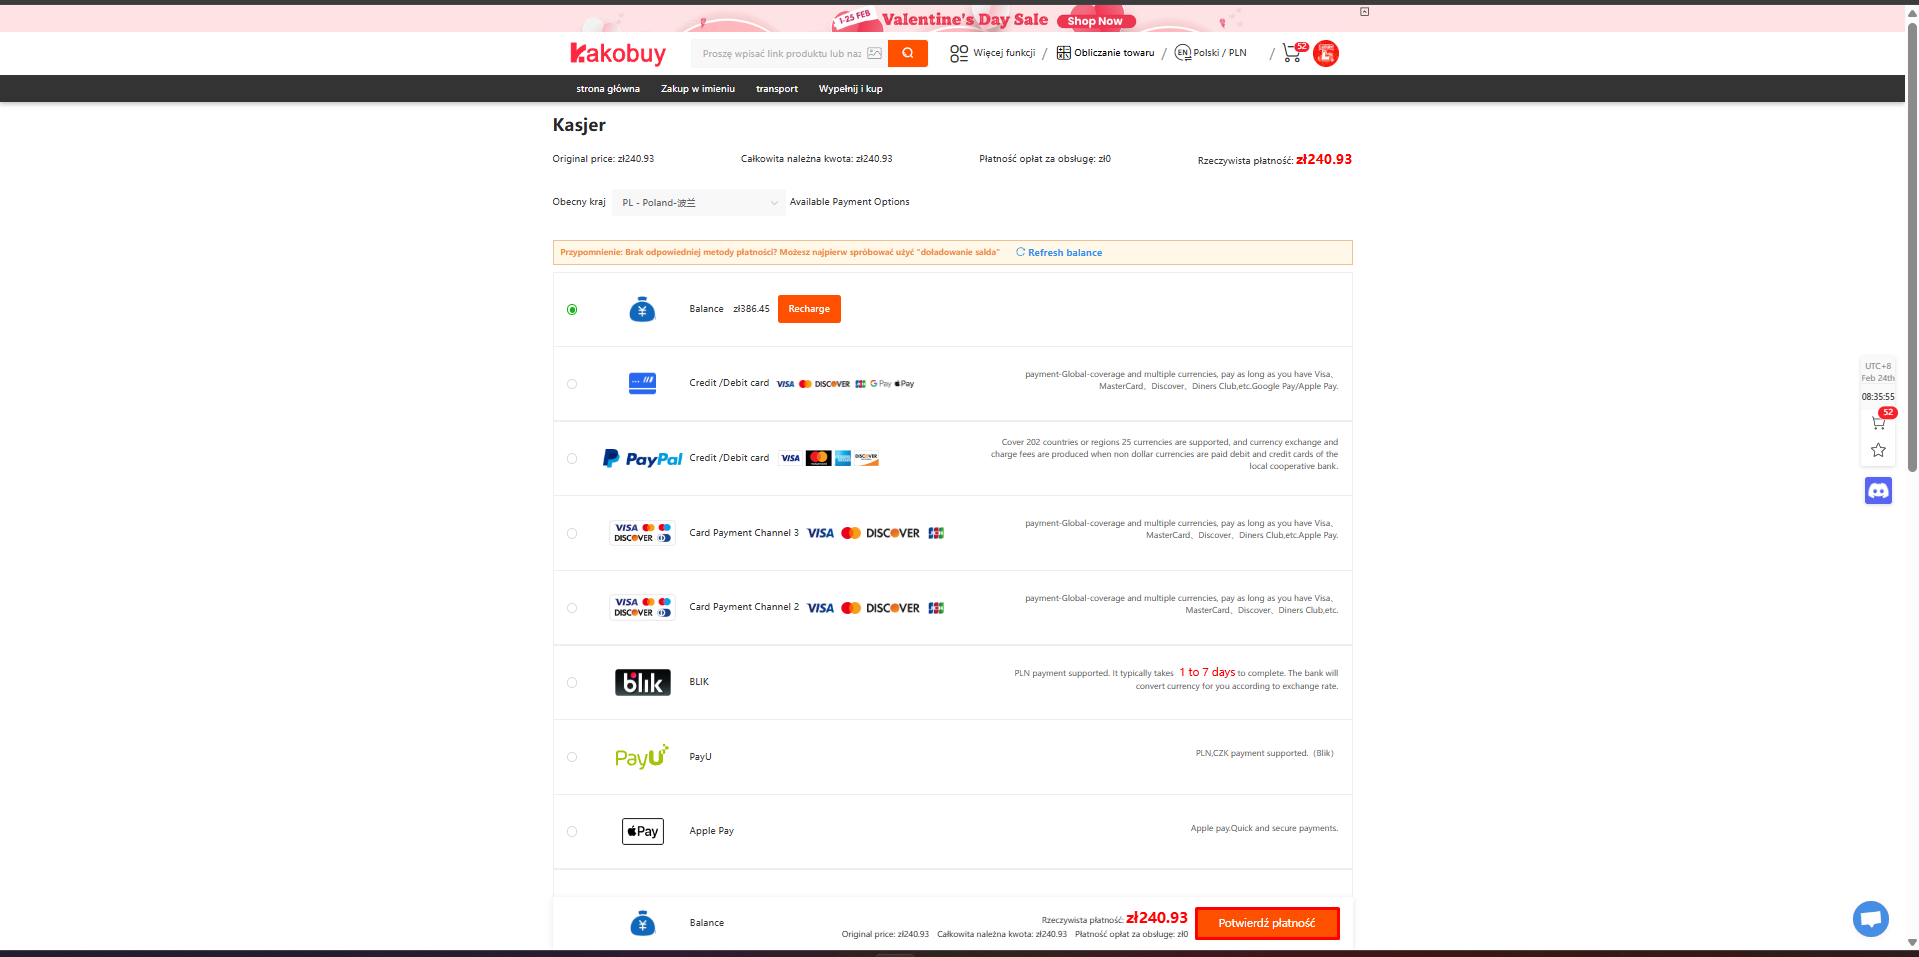Viewport: 1919px width, 957px height.
Task: Select the Balance payment method radio button
Action: click(x=572, y=309)
